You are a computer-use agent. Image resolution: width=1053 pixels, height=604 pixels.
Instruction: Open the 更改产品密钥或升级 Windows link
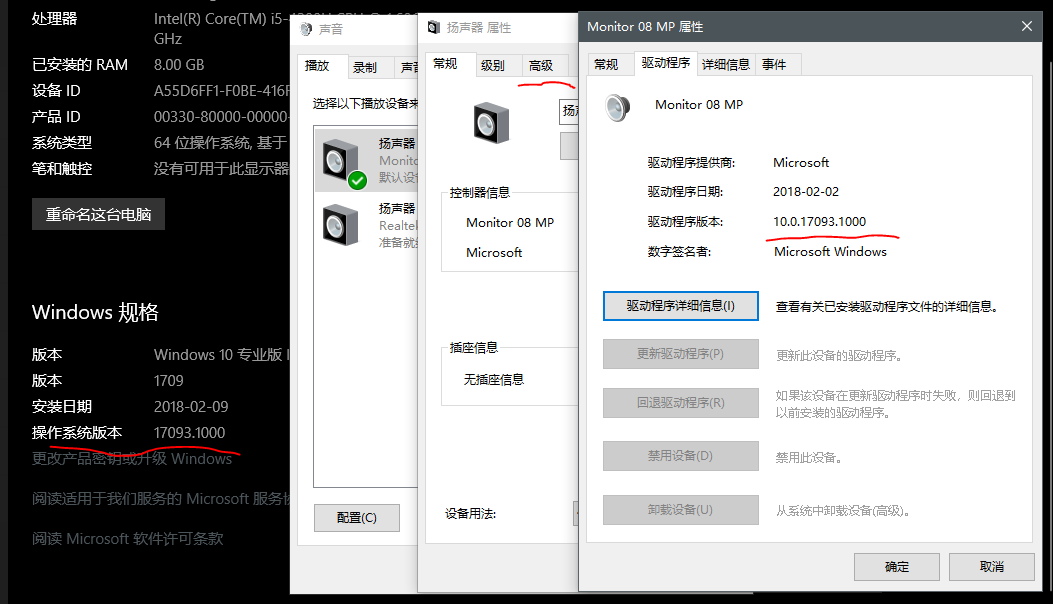[x=132, y=459]
